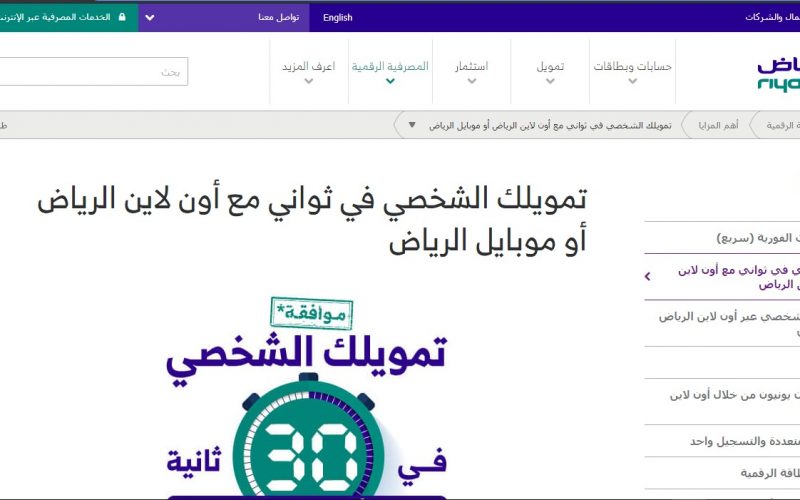Open الأعمال والشركات top link
The image size is (800, 500).
click(772, 17)
